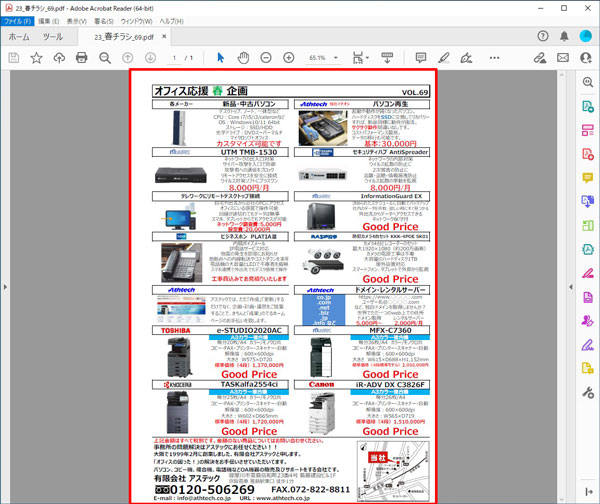Go to the ホーム tab

click(x=19, y=36)
